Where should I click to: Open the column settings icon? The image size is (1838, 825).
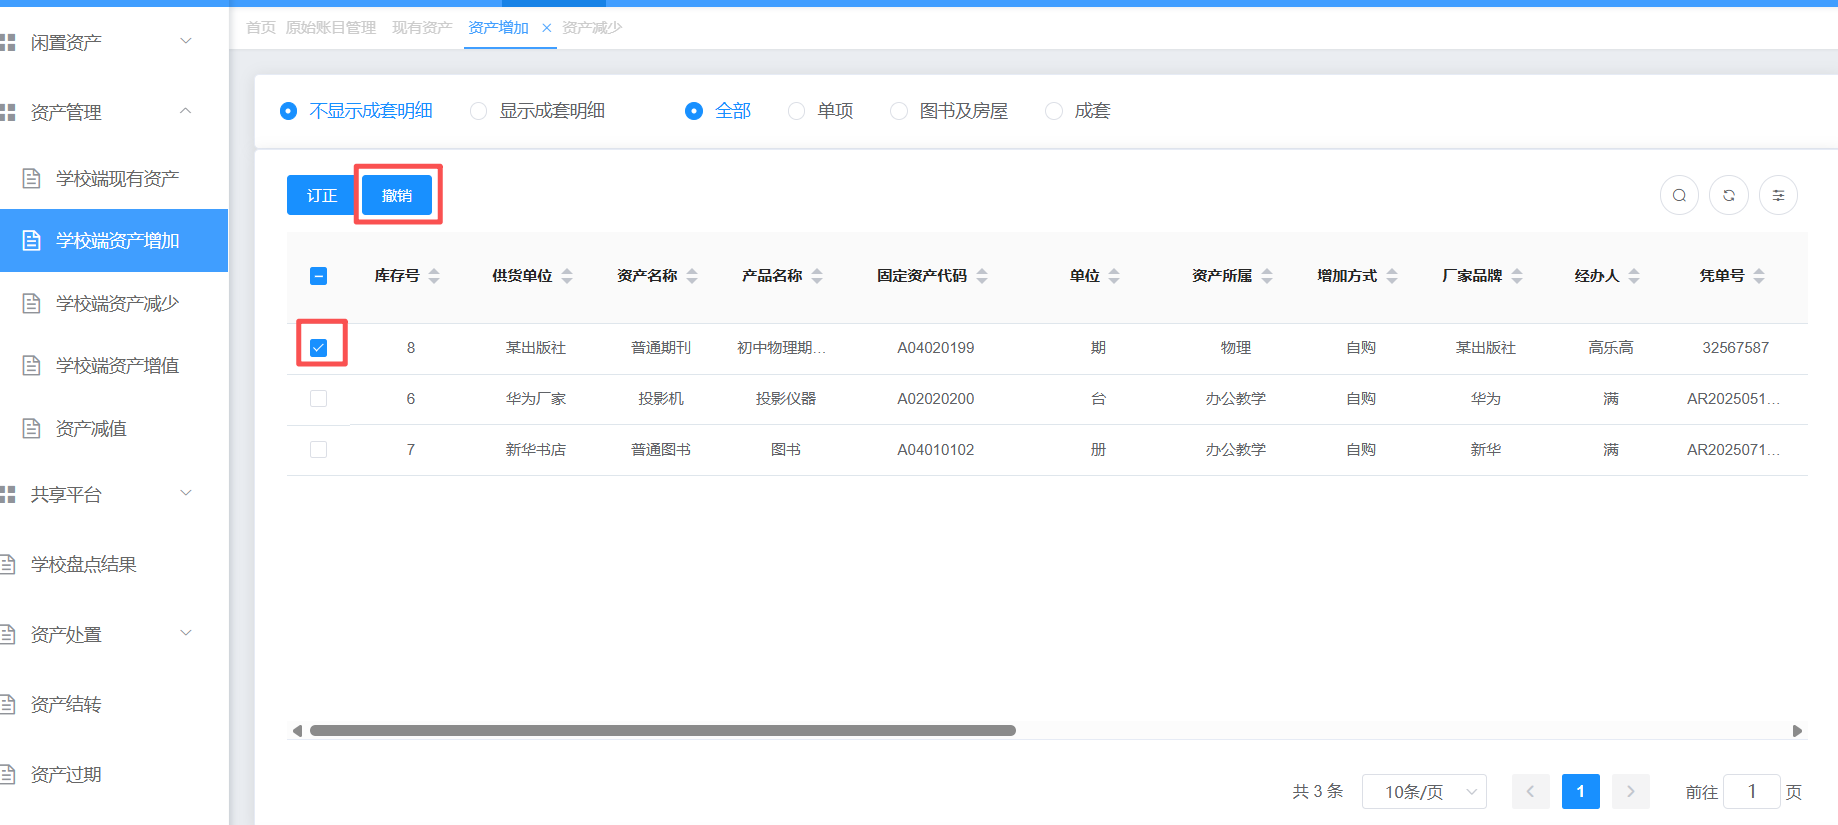1777,195
